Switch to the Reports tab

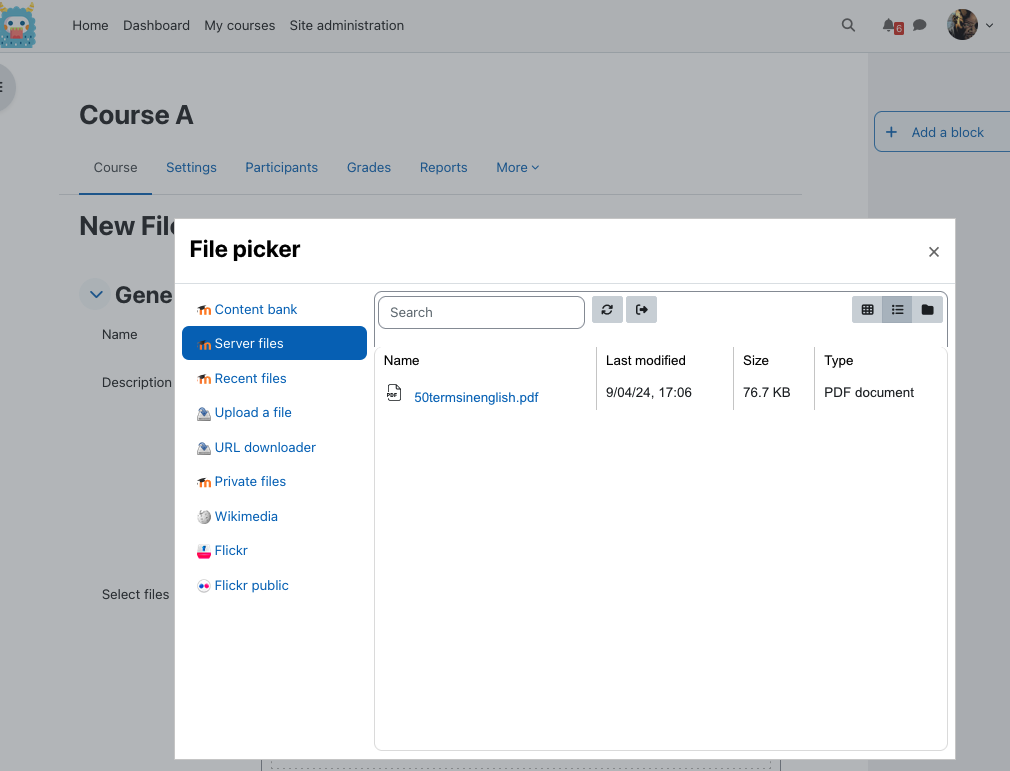click(x=443, y=167)
